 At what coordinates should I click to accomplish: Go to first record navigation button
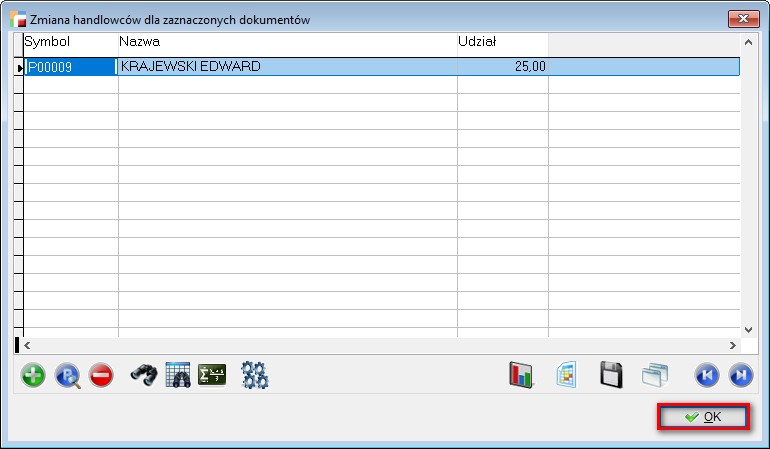pos(707,376)
